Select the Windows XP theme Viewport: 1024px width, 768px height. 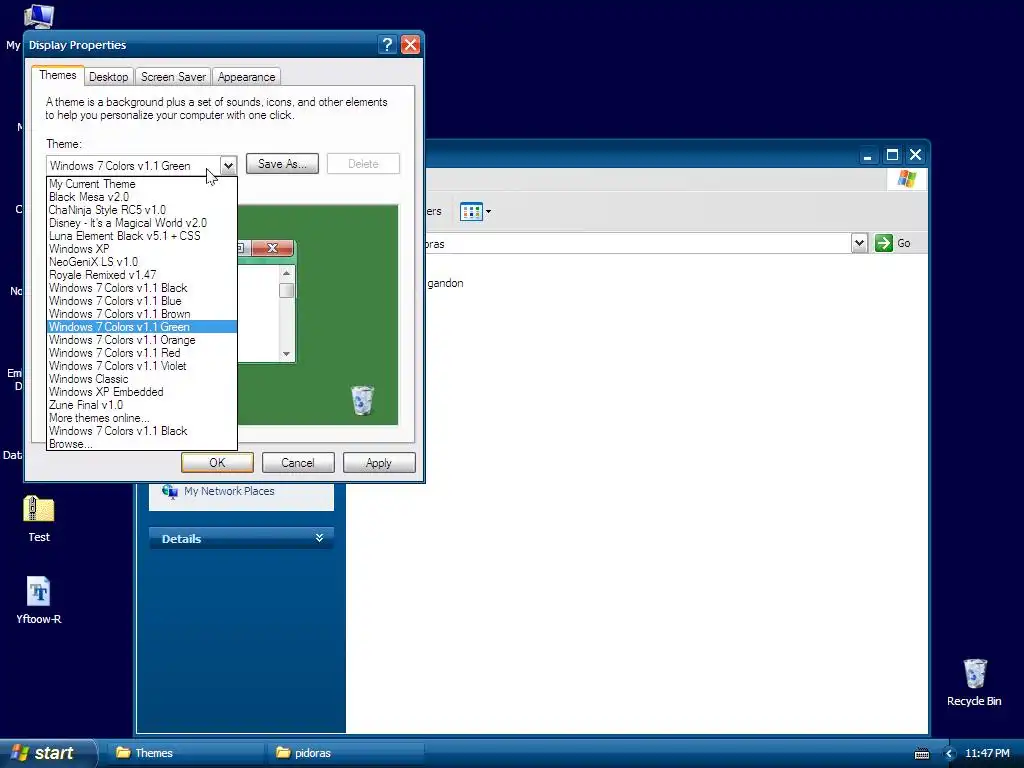coord(142,249)
